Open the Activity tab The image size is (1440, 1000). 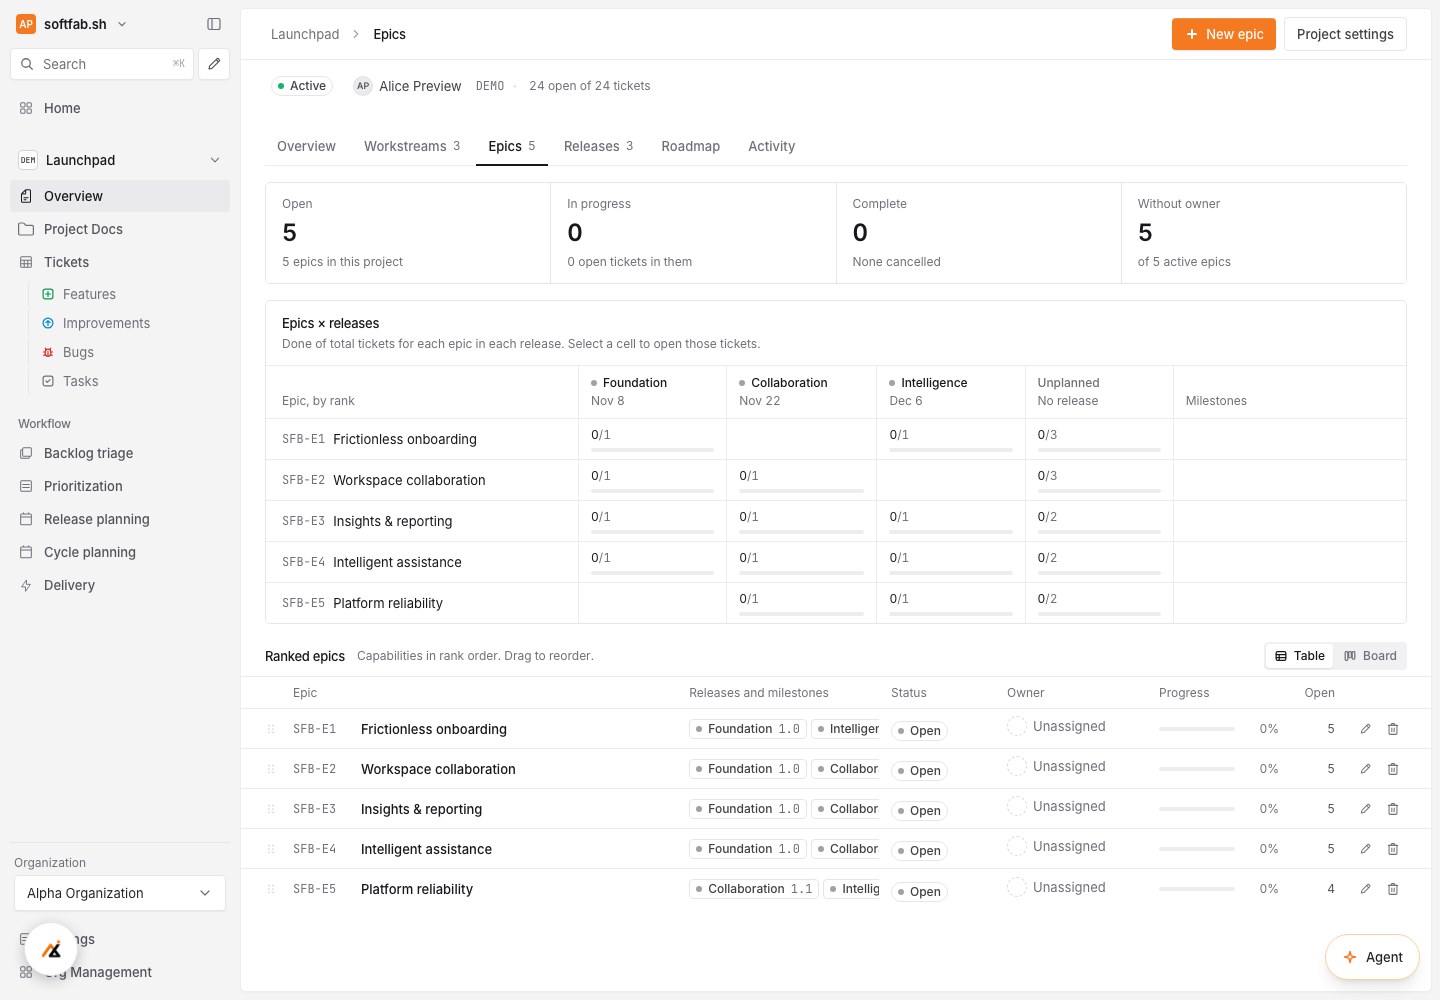(x=772, y=146)
